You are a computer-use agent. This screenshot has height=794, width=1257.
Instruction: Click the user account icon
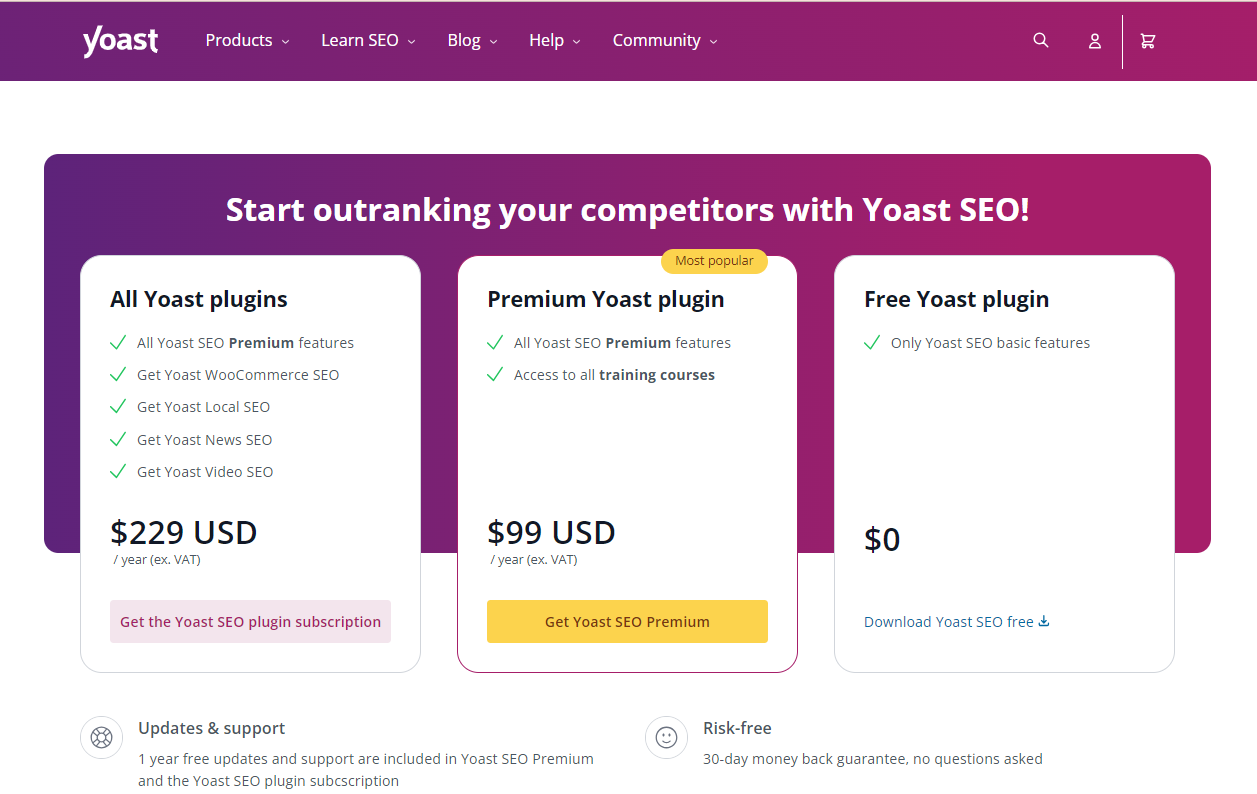pos(1095,41)
